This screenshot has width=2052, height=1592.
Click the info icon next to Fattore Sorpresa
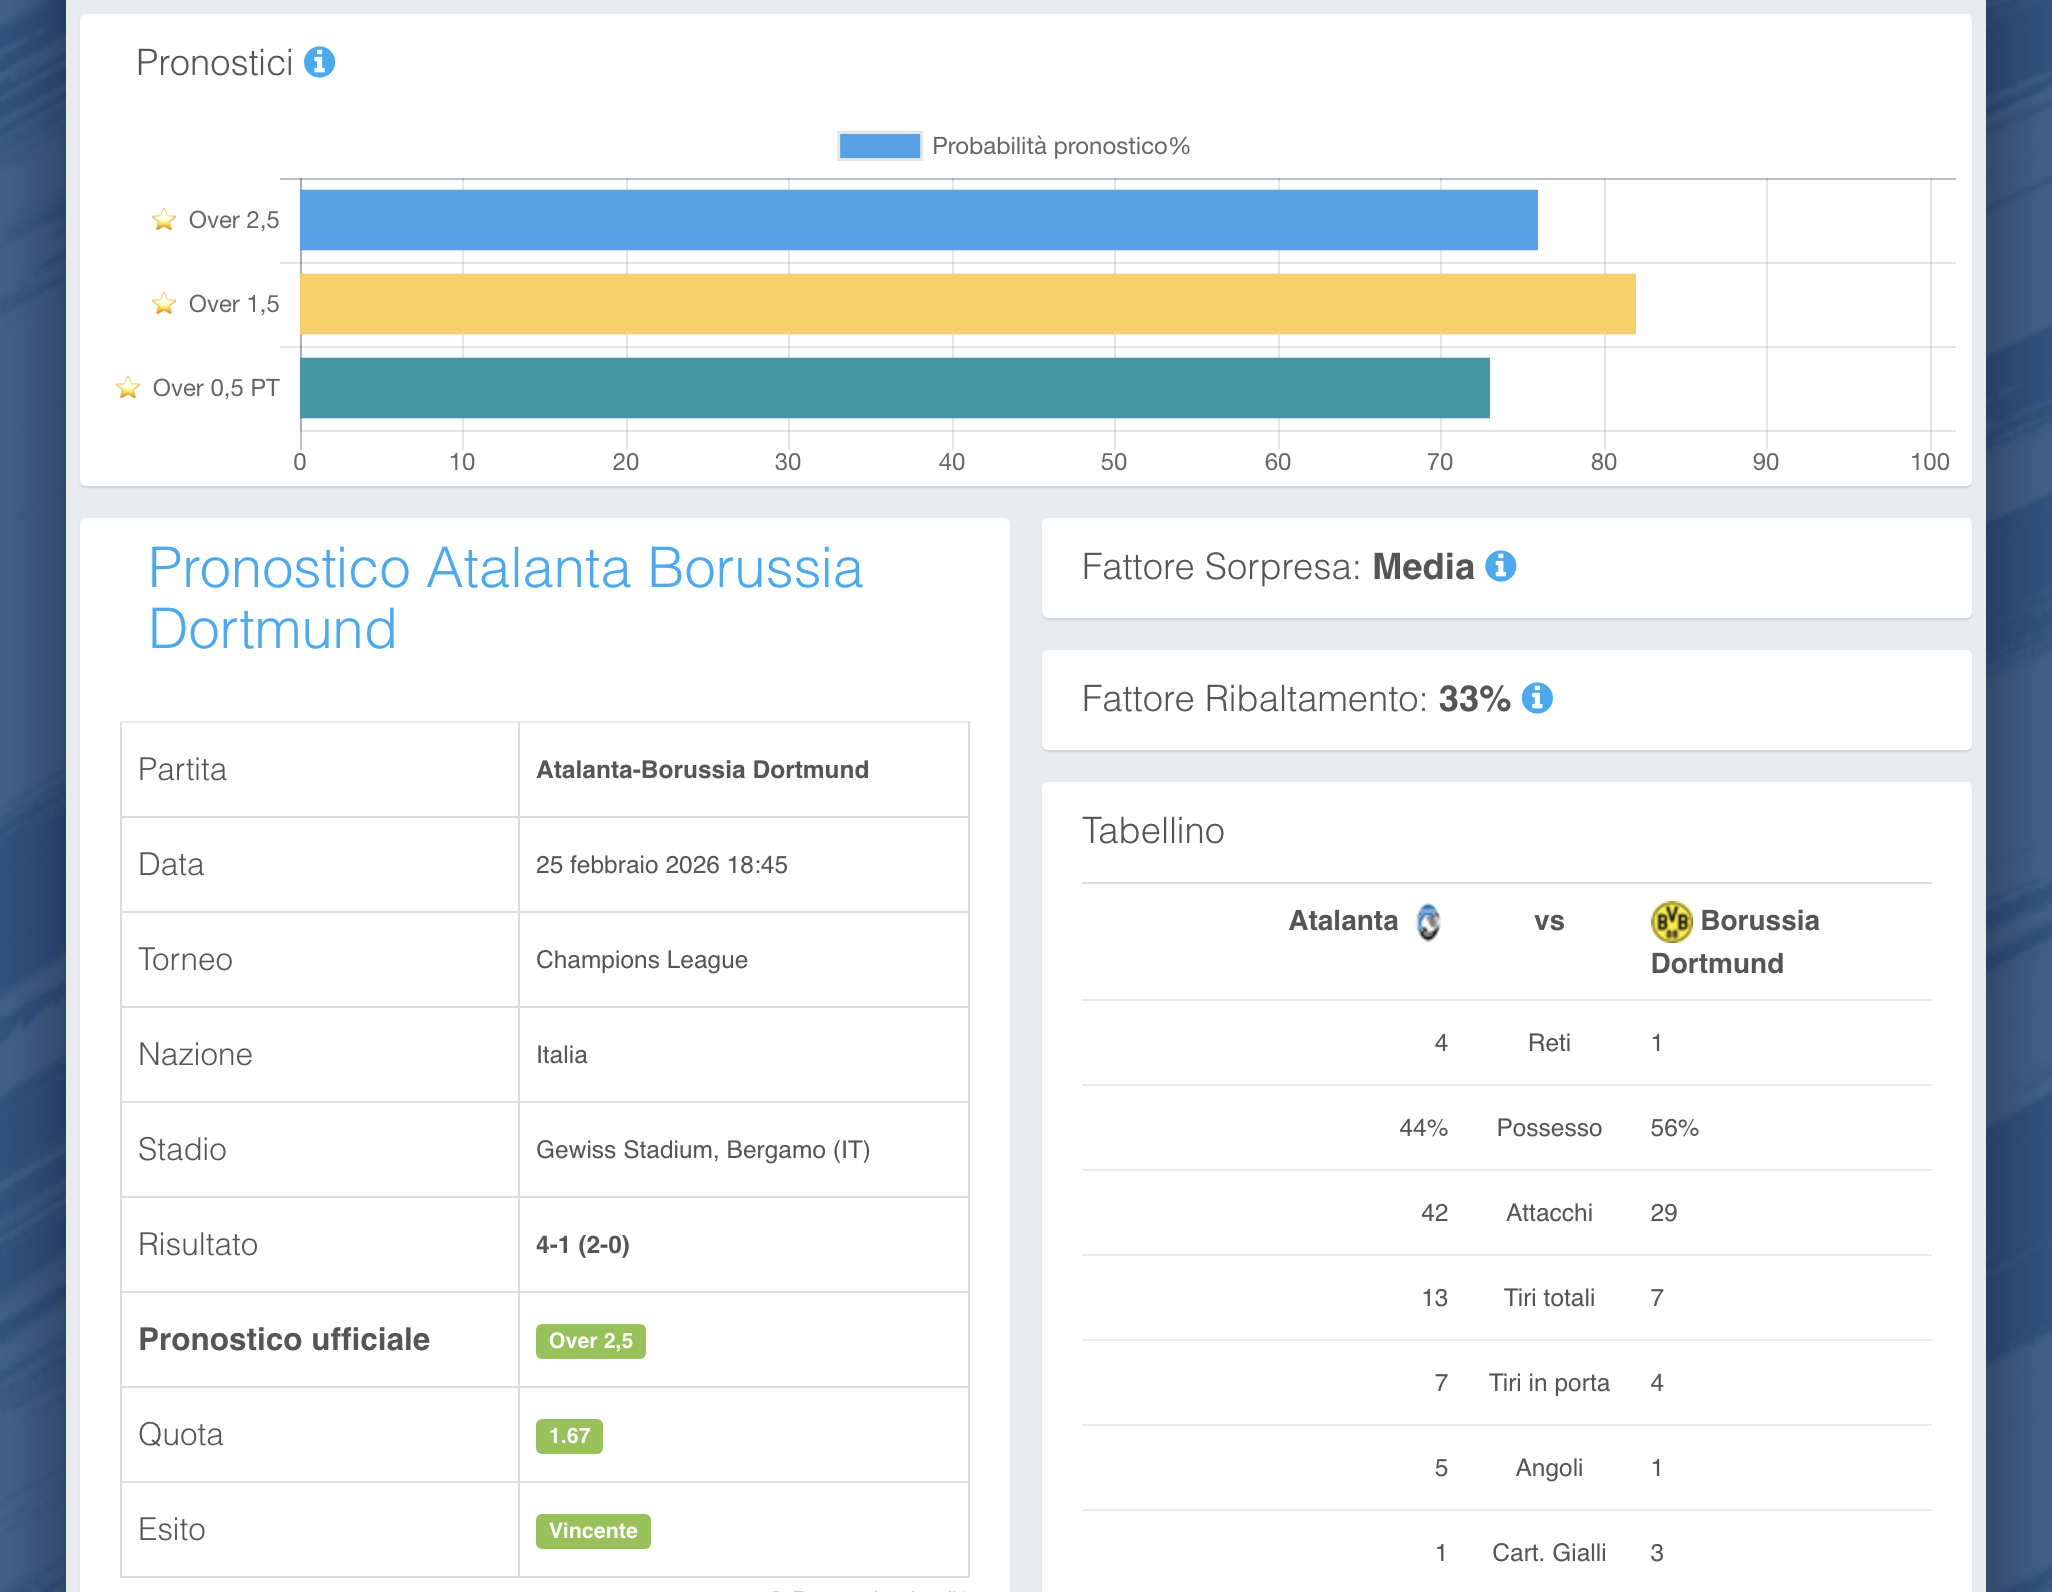tap(1500, 566)
